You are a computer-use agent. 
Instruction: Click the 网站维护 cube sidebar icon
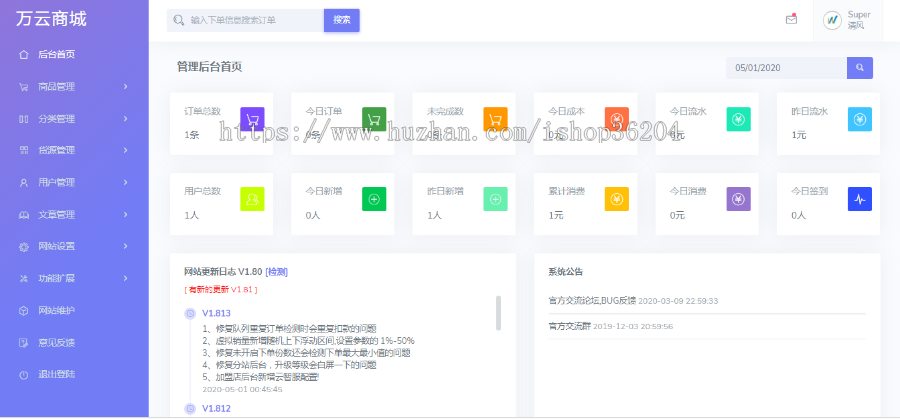(x=24, y=311)
